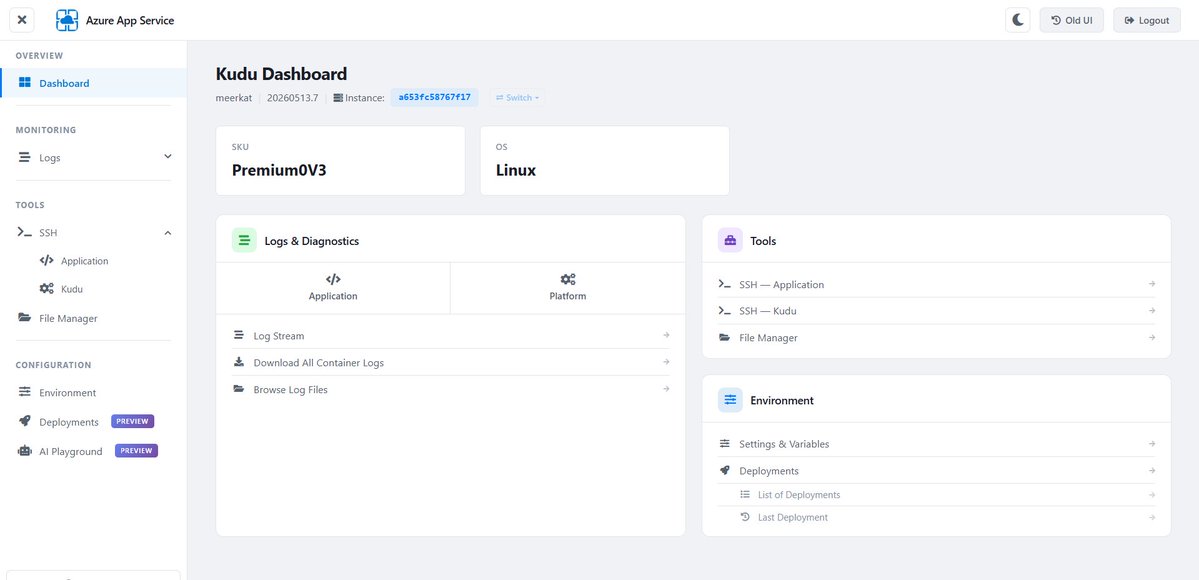This screenshot has width=1199, height=580.
Task: Click terminal icon beside SSH — Application
Action: pyautogui.click(x=725, y=284)
